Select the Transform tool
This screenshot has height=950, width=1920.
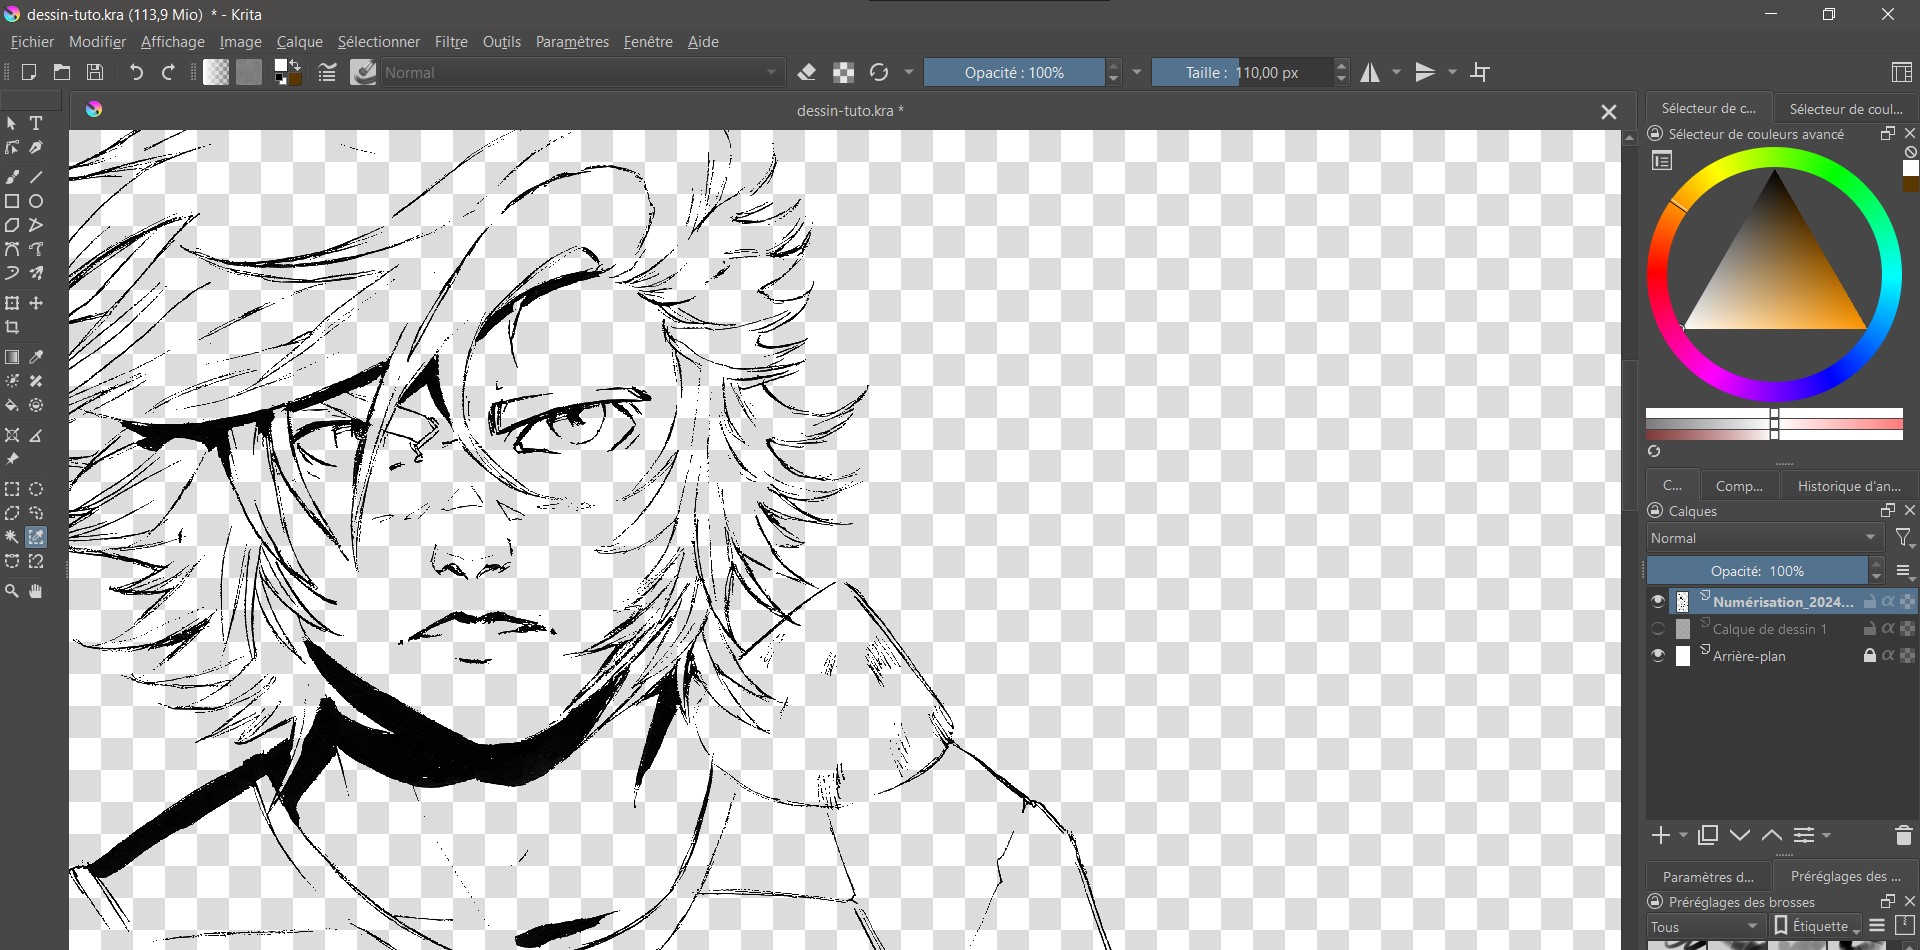coord(12,303)
